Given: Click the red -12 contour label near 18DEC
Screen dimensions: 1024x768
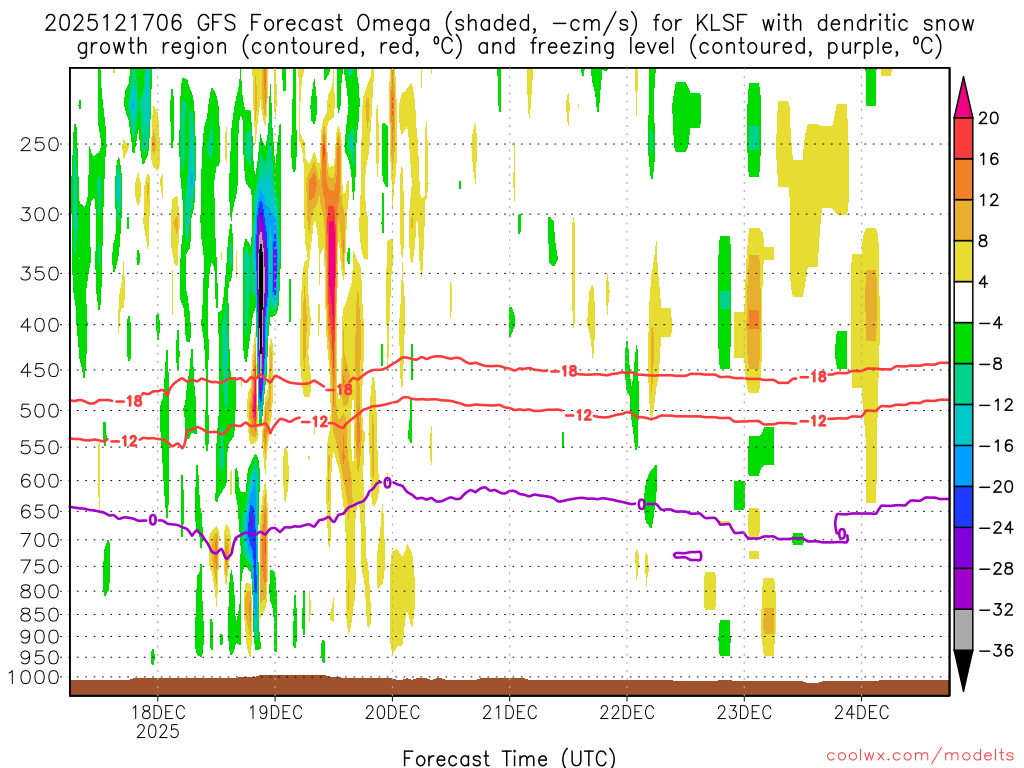Looking at the screenshot, I should coord(124,441).
